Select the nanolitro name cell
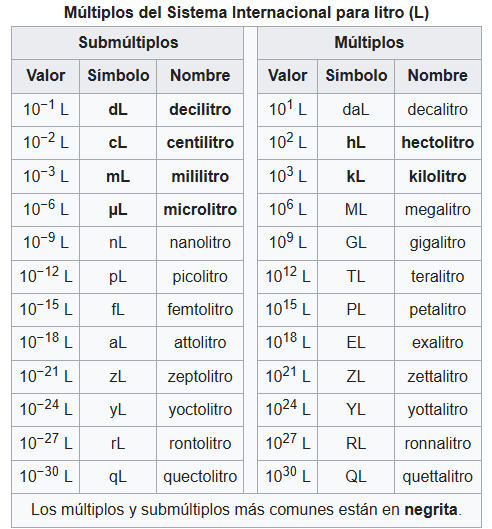 200,243
